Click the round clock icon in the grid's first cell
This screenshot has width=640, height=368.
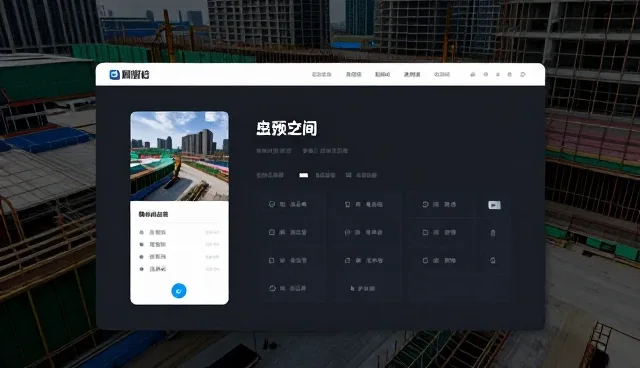[272, 204]
